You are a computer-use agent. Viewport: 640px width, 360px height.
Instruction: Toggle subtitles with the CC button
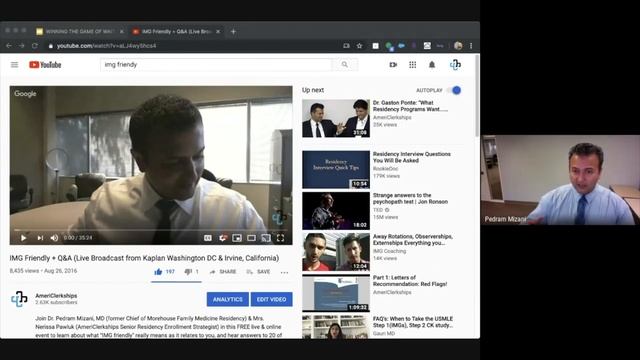tap(208, 238)
